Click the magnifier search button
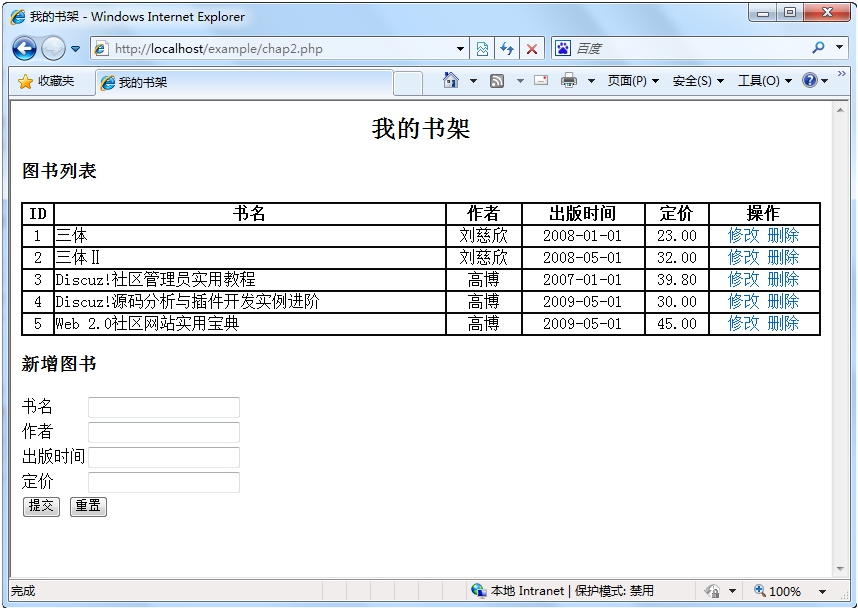858x610 pixels. click(x=818, y=48)
